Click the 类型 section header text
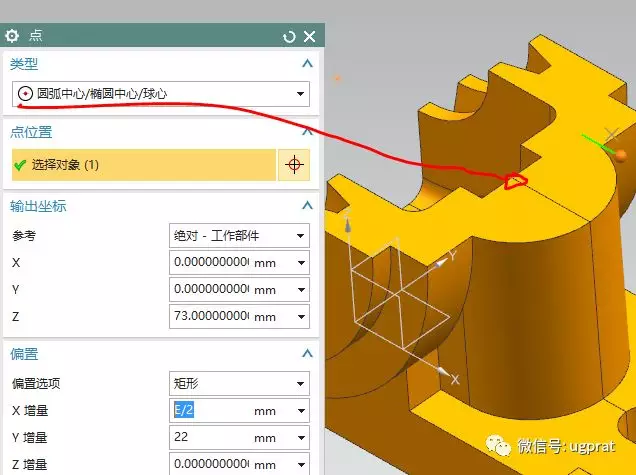The width and height of the screenshot is (636, 475). tap(24, 64)
